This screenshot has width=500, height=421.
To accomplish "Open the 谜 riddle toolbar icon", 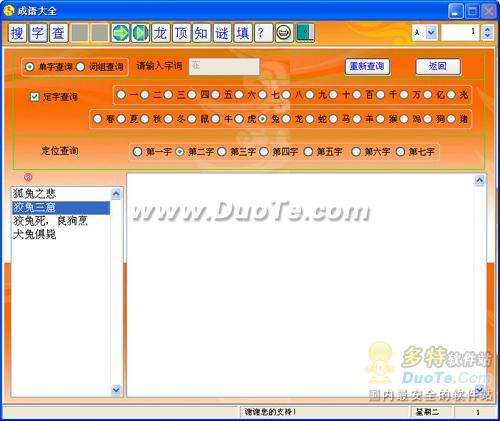I will coord(222,33).
